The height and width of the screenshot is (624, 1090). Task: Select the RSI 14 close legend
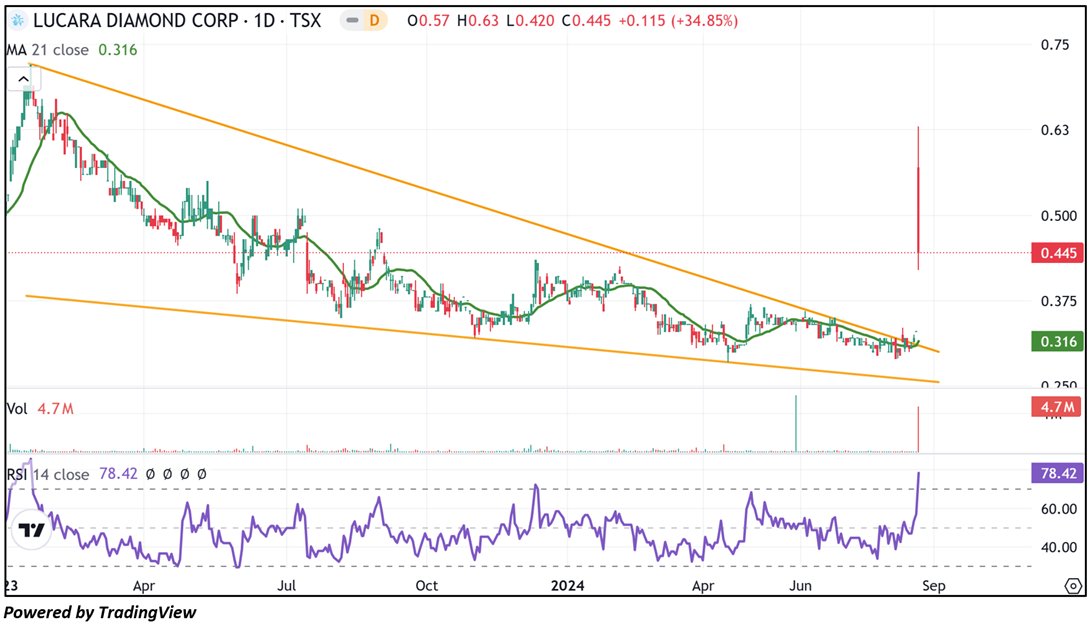click(x=48, y=474)
